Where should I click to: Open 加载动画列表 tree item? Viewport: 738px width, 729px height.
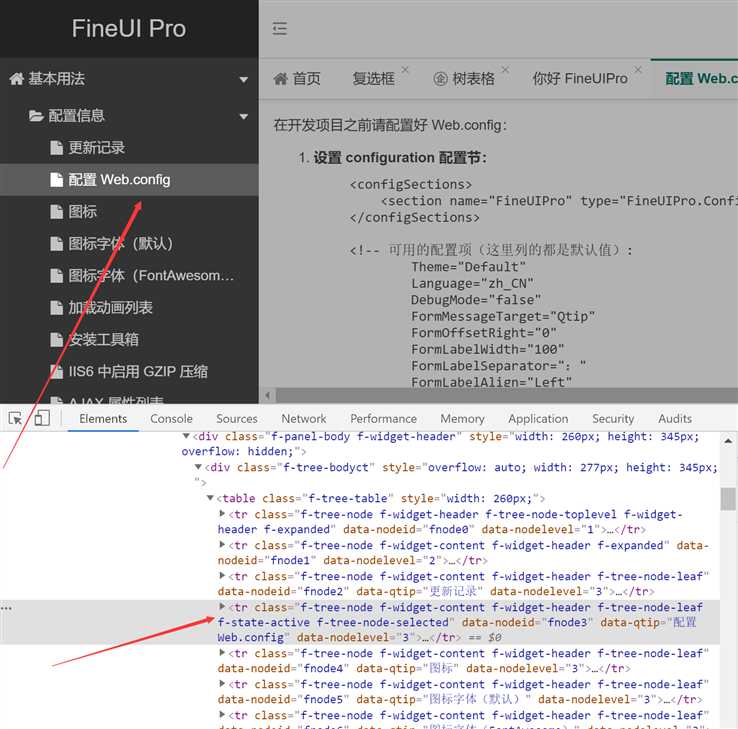[111, 308]
